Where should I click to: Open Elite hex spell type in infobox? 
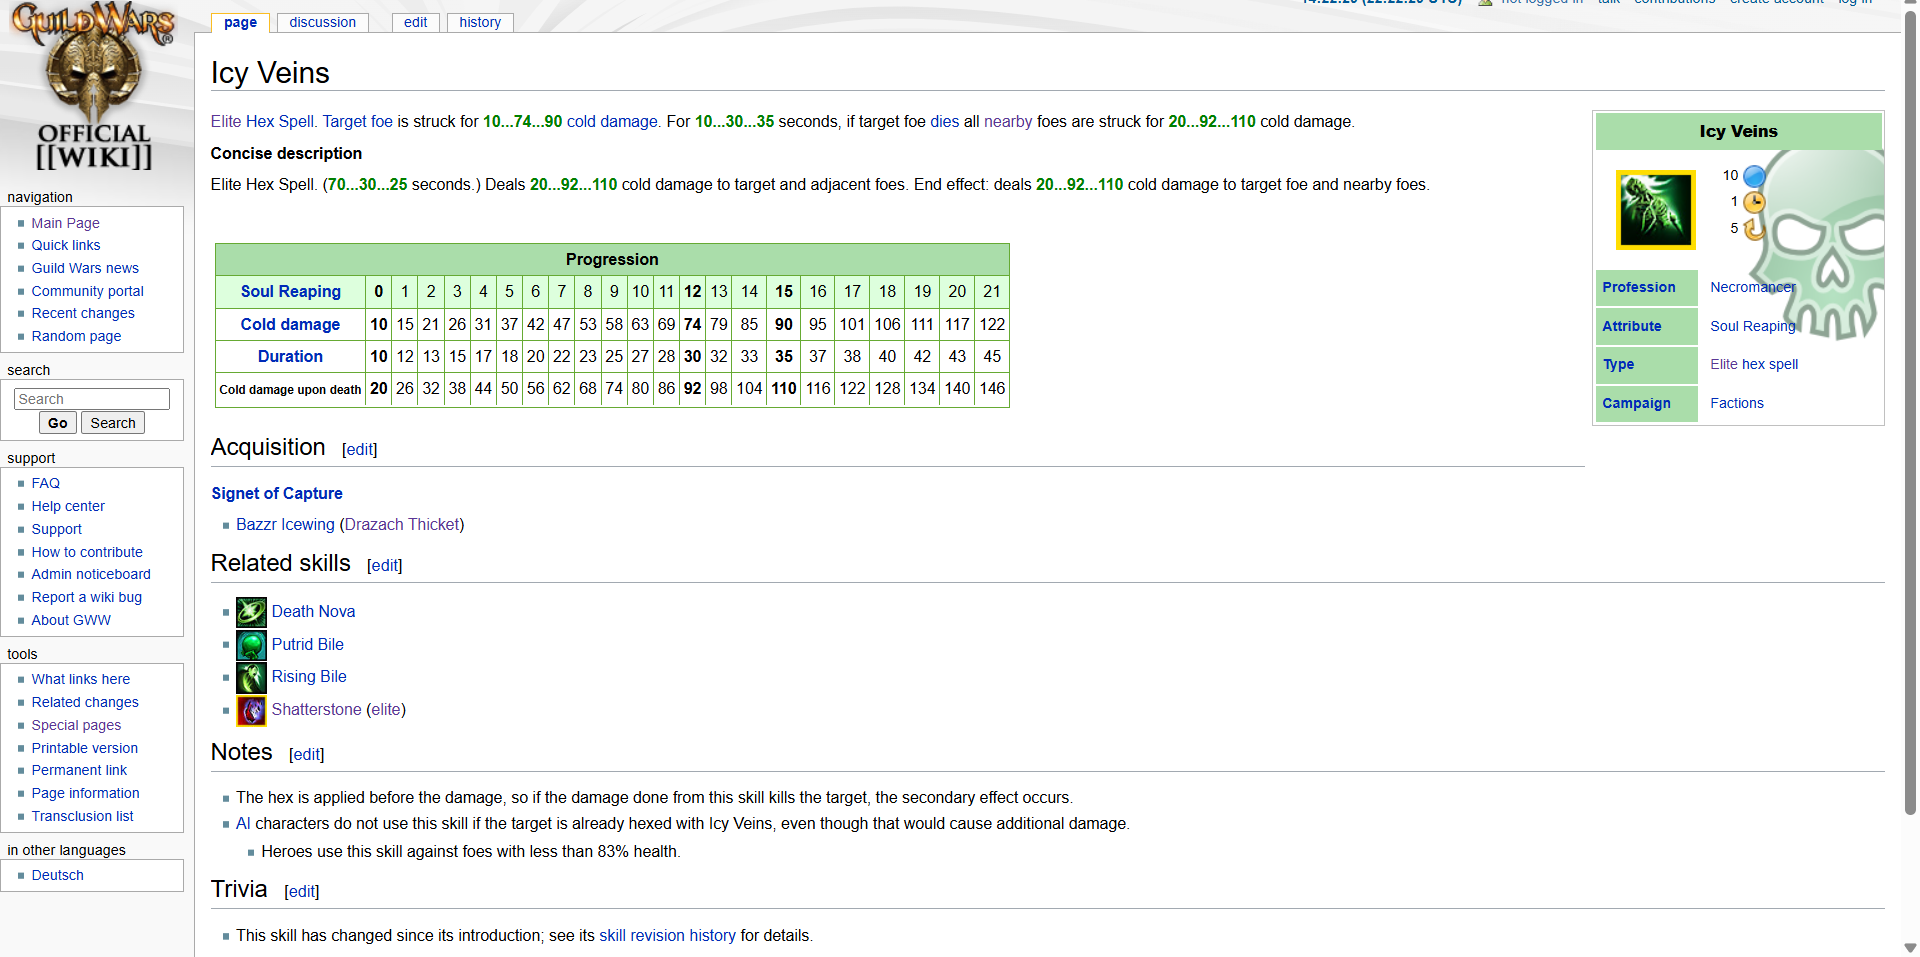pos(1754,364)
